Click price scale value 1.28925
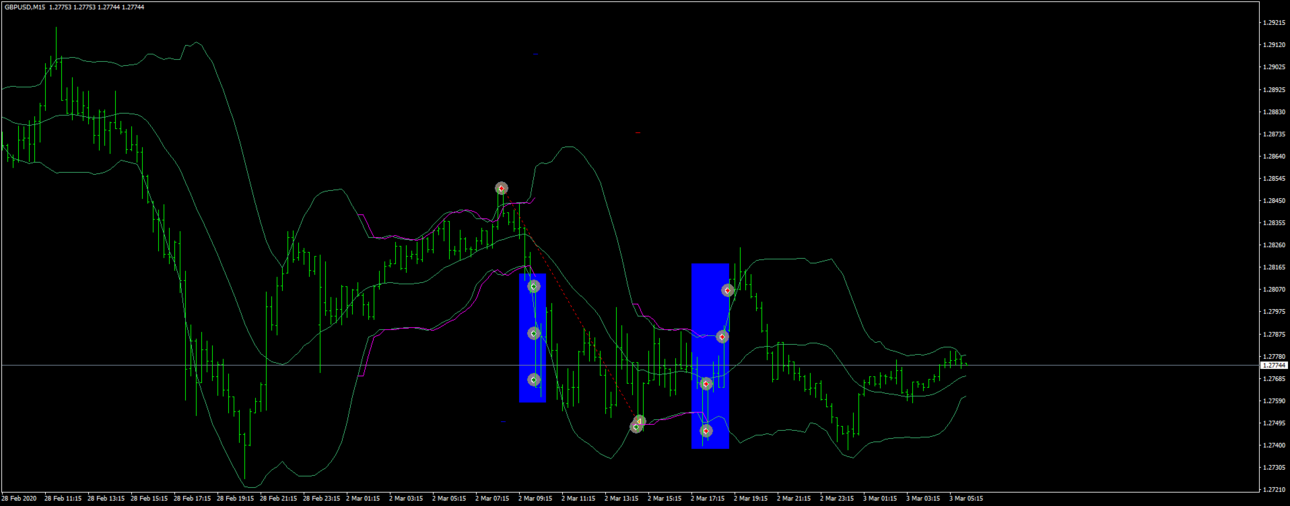Viewport: 1290px width, 506px height. click(1274, 90)
